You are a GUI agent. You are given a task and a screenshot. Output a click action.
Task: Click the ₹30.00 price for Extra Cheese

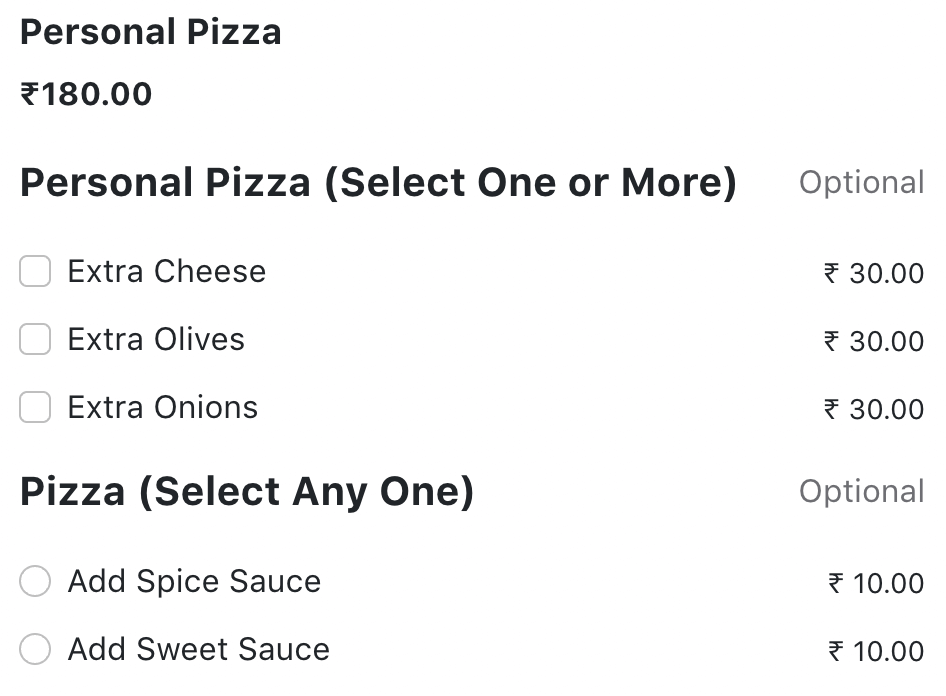tap(874, 273)
